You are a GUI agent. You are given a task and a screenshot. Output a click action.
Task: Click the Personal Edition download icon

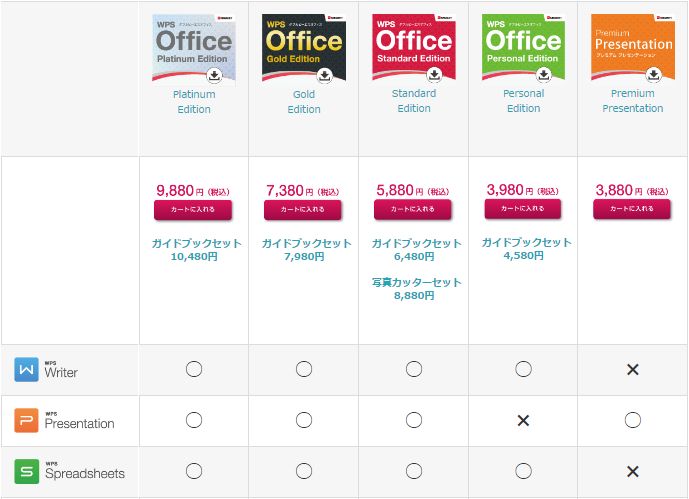point(544,75)
